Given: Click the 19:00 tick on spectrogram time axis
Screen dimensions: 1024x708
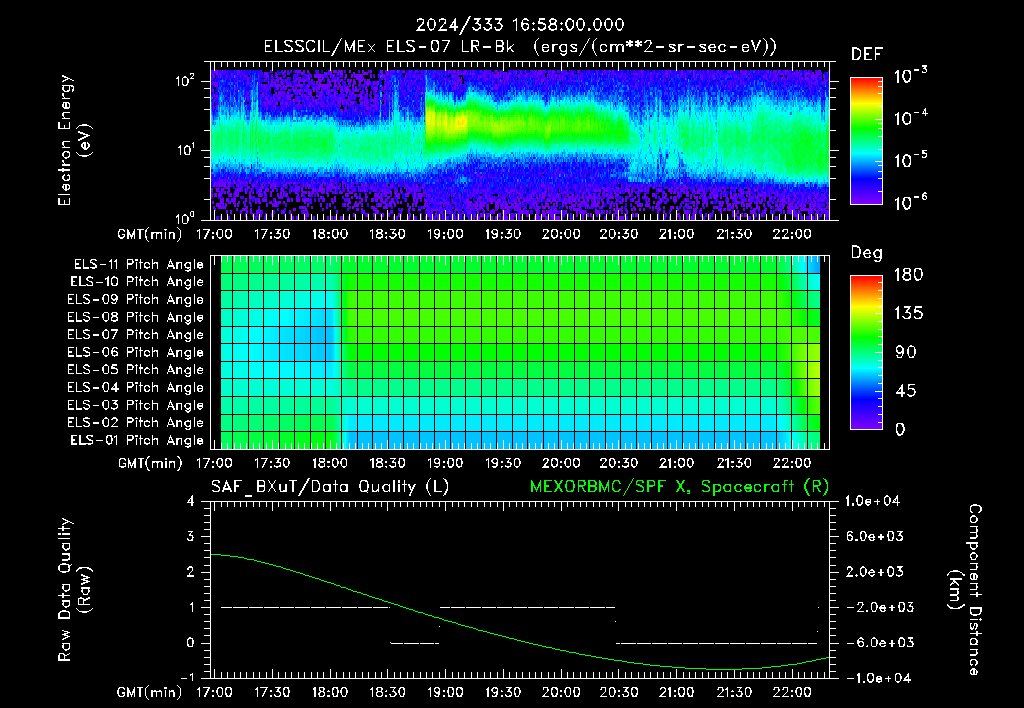Looking at the screenshot, I should [445, 234].
